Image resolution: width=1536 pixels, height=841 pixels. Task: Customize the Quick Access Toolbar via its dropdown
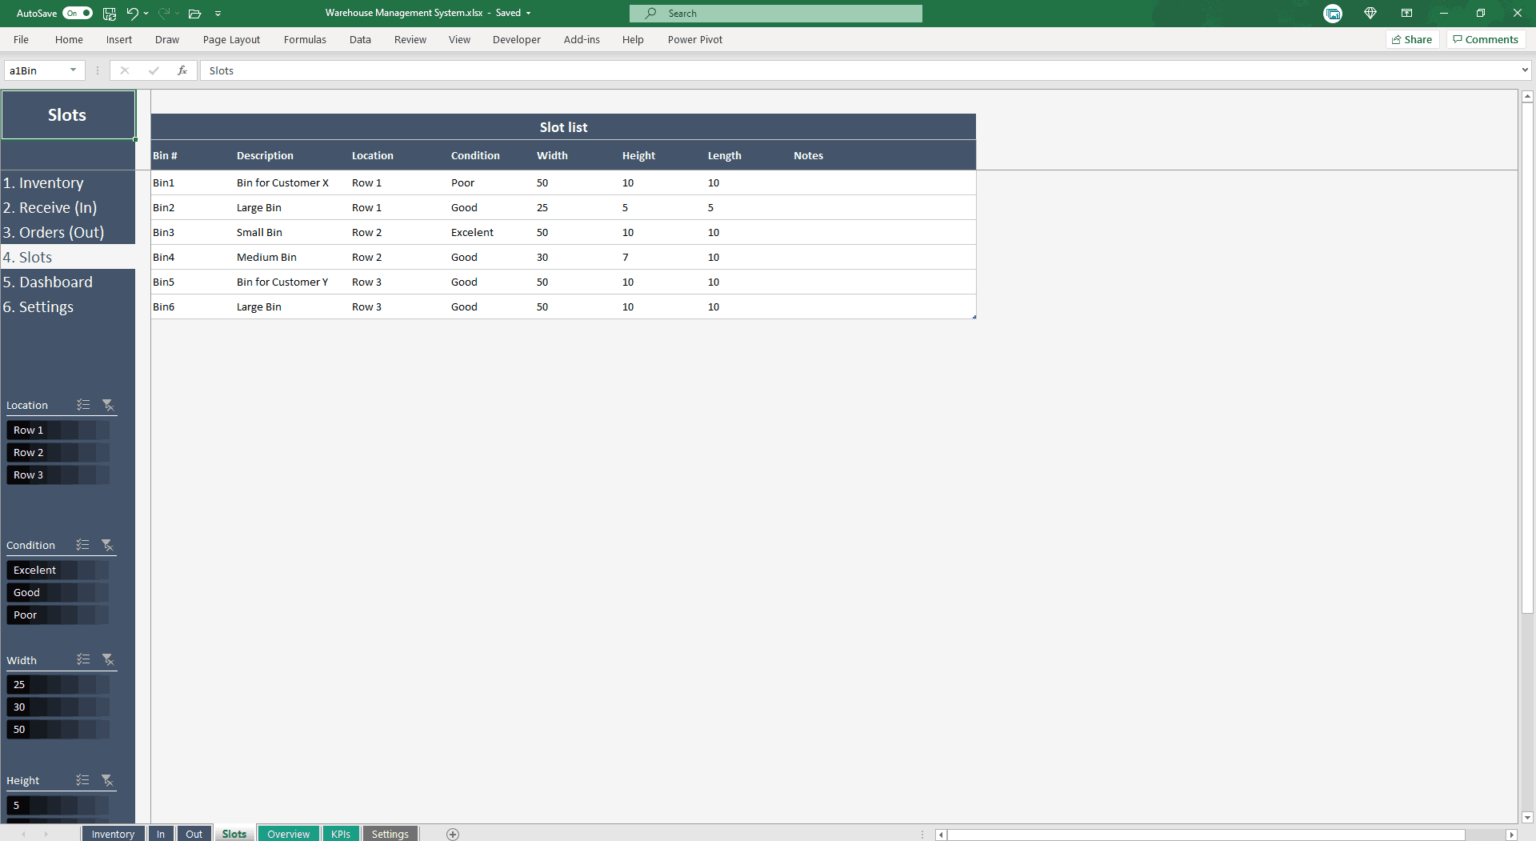(218, 13)
